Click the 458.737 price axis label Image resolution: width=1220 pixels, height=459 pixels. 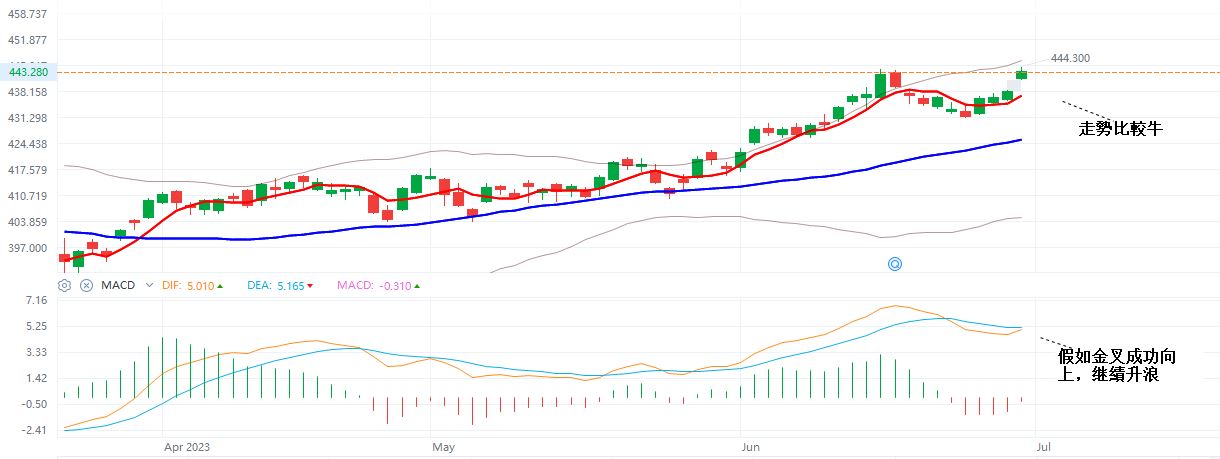28,14
